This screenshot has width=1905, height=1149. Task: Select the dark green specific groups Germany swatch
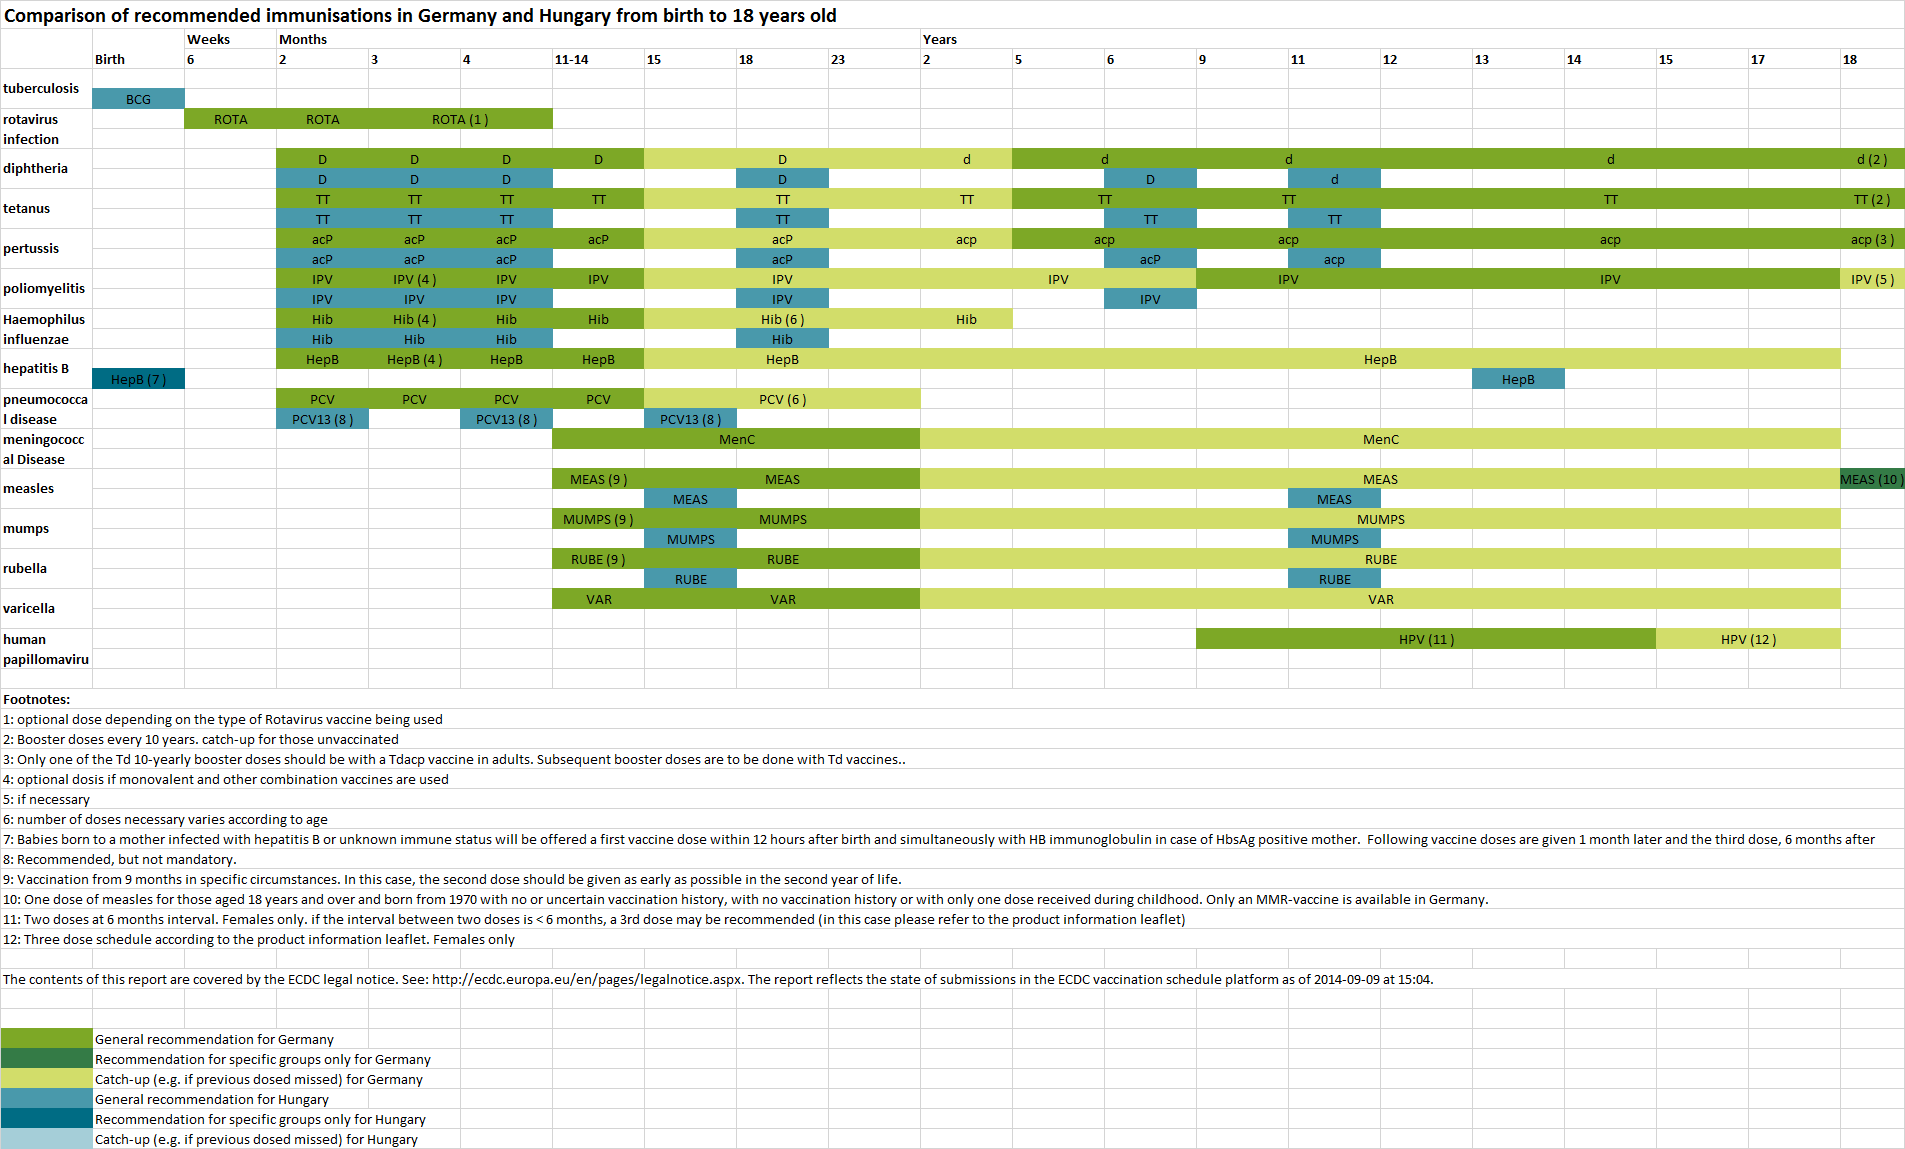(46, 1059)
